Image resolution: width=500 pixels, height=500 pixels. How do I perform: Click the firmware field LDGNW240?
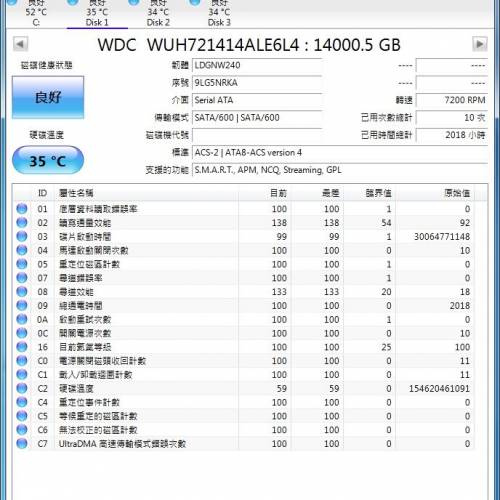(257, 65)
